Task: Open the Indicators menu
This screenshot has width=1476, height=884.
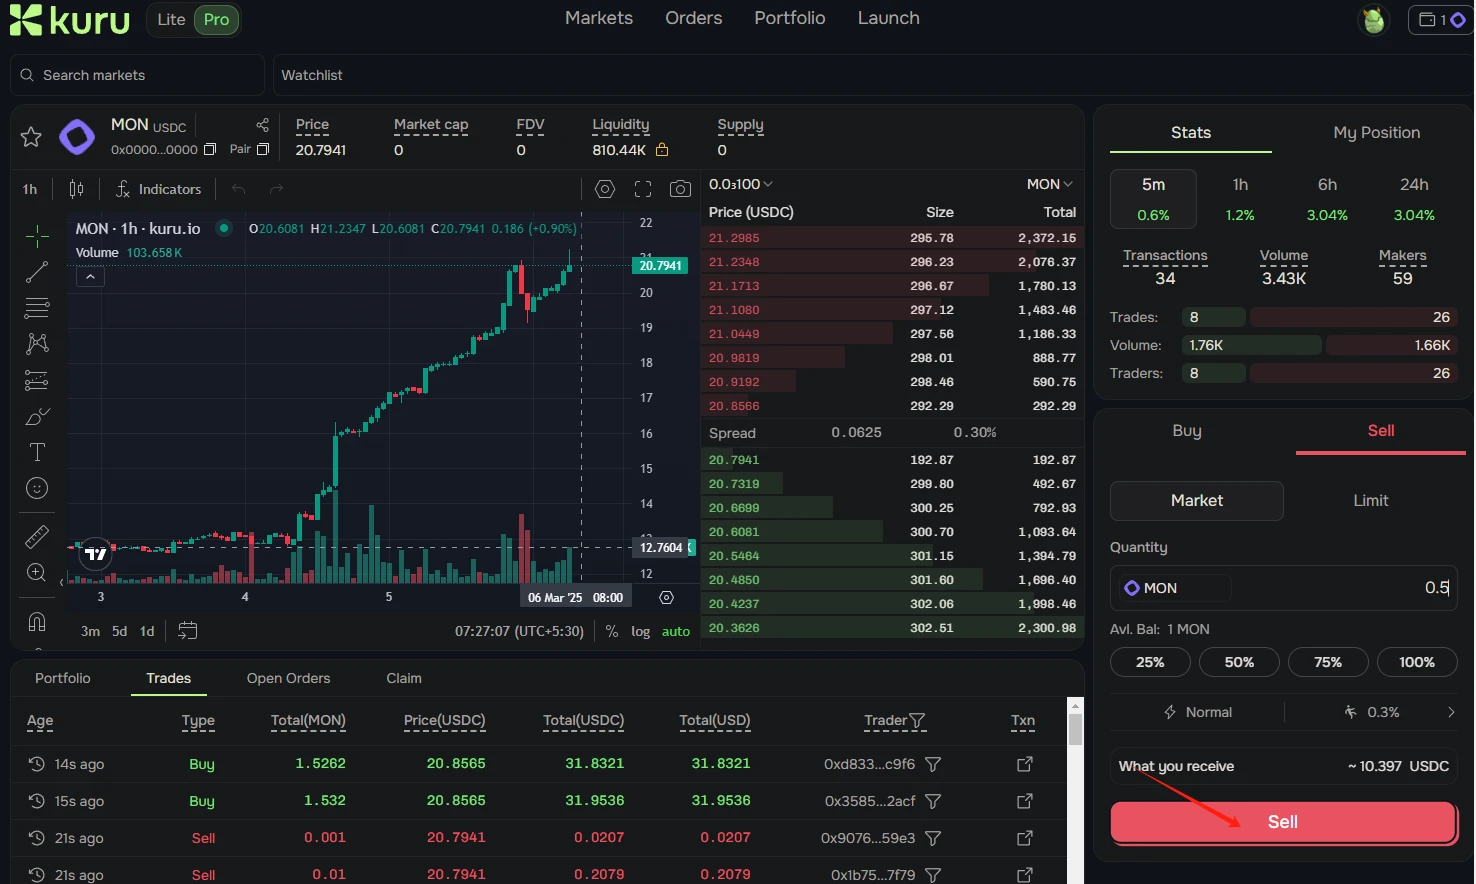Action: tap(158, 189)
